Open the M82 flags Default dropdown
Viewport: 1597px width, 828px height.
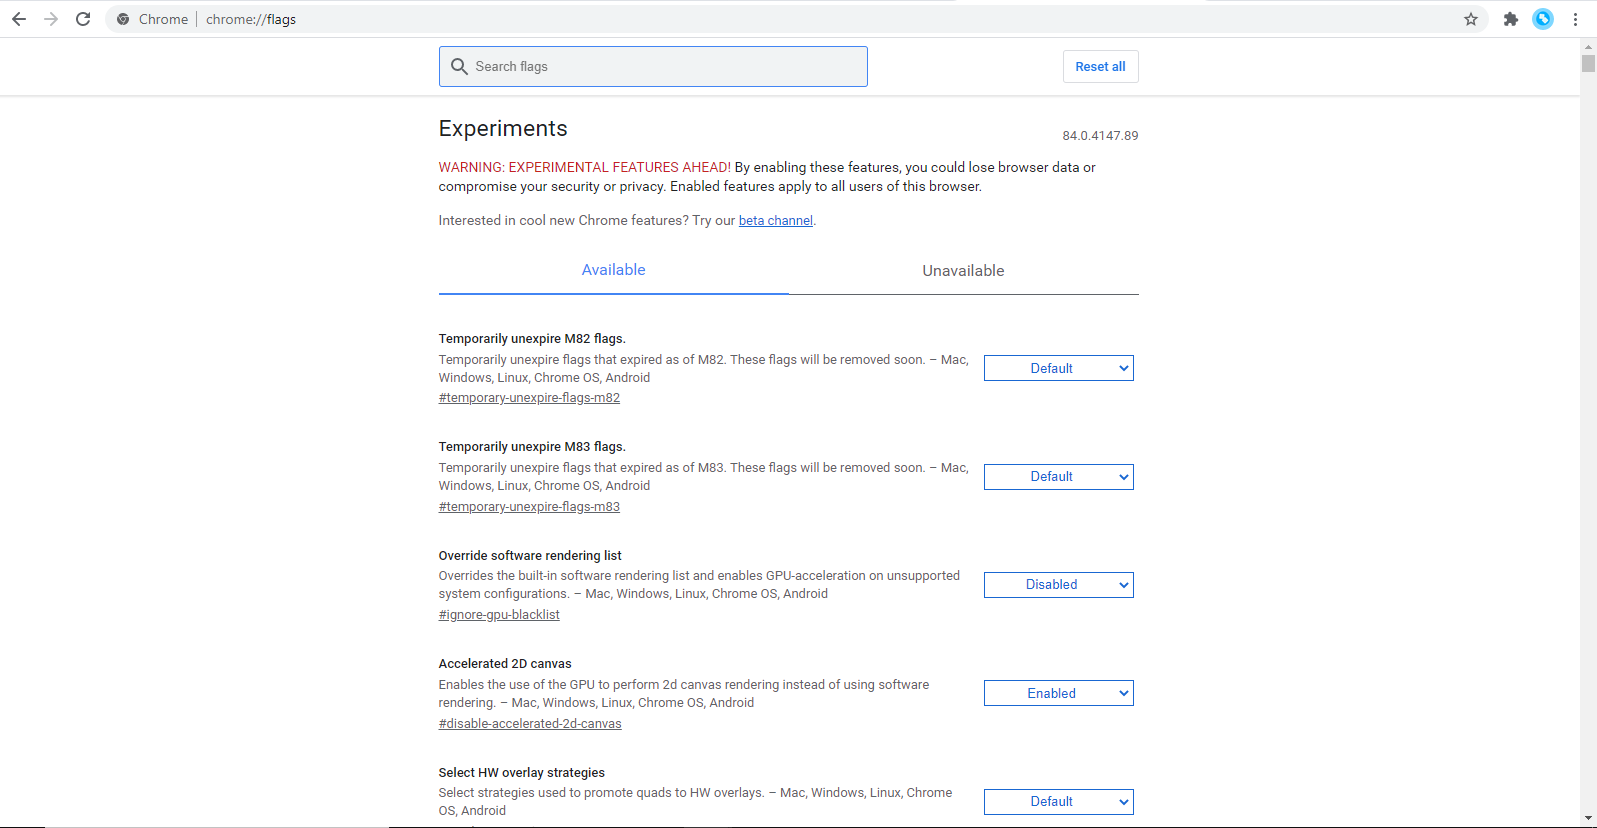[x=1058, y=368]
